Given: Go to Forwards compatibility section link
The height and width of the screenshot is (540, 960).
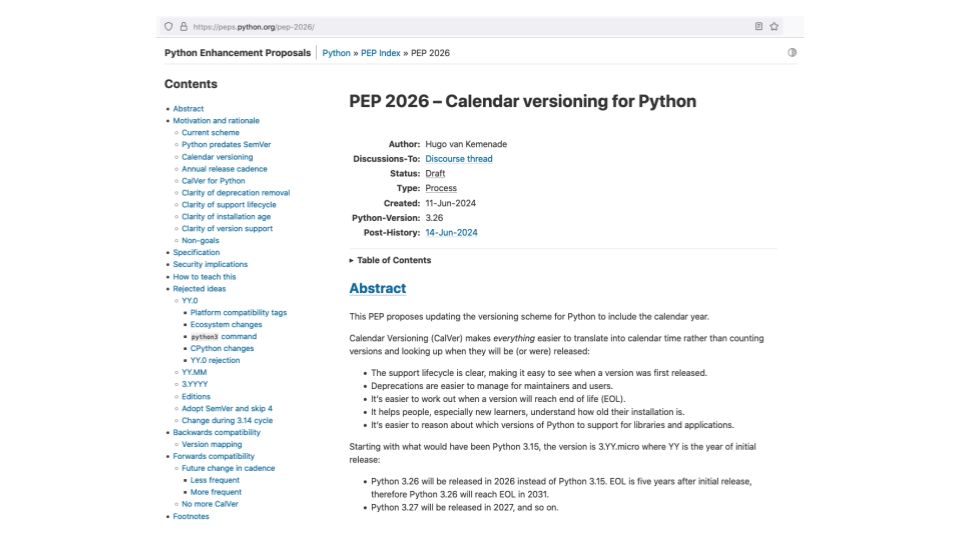Looking at the screenshot, I should point(213,456).
